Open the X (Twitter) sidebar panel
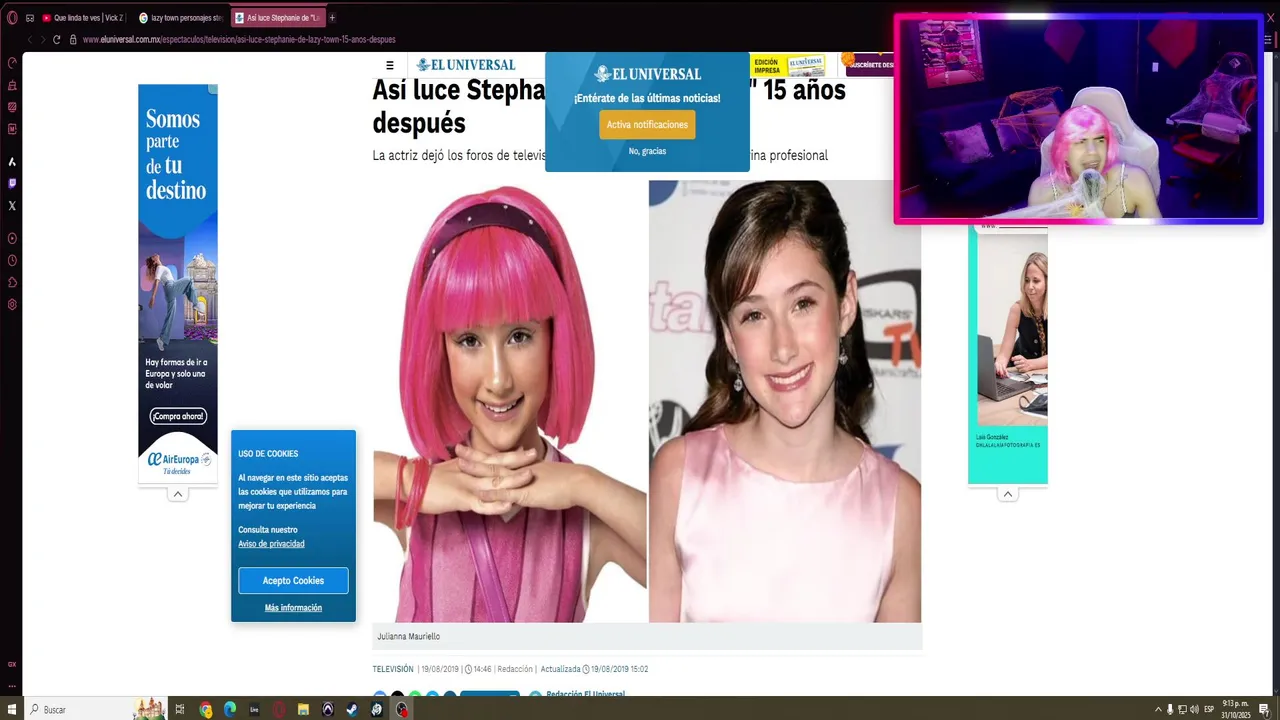 point(12,205)
